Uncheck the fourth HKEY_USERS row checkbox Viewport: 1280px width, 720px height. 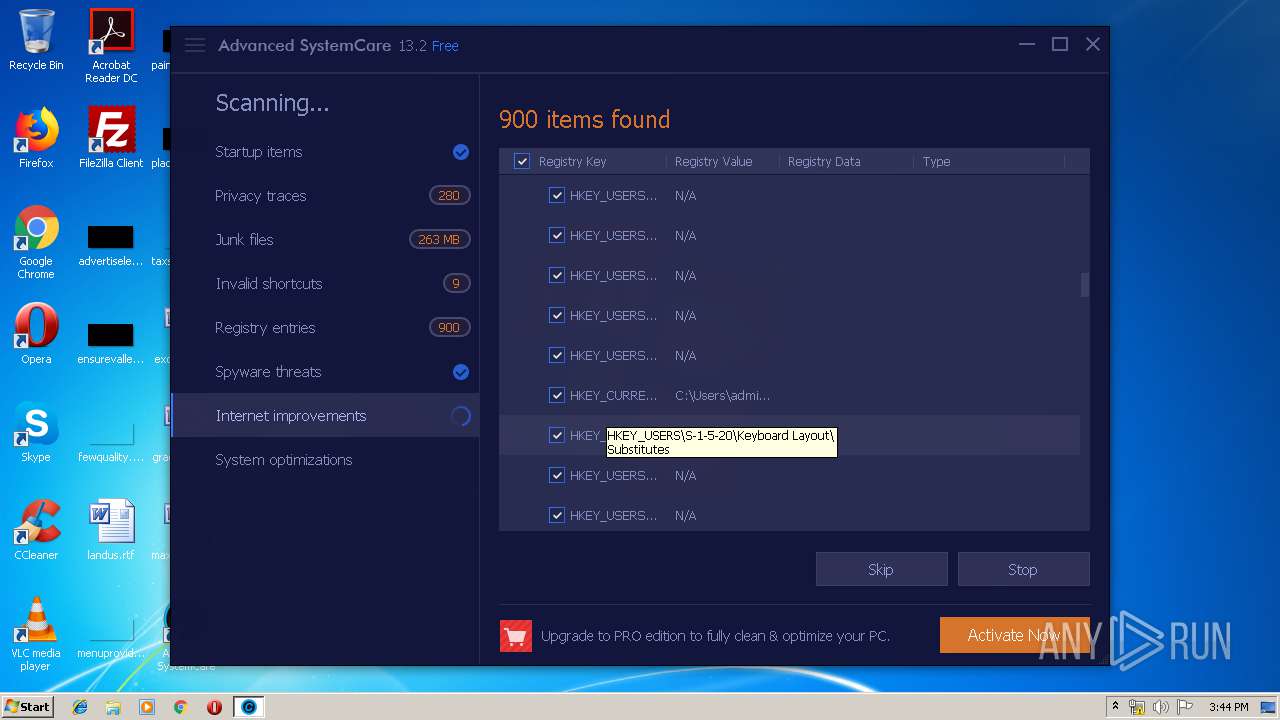click(x=557, y=316)
